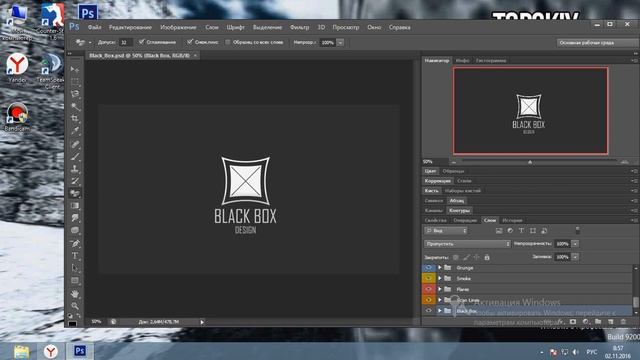Open Bandicam desktop shortcut

click(x=17, y=117)
